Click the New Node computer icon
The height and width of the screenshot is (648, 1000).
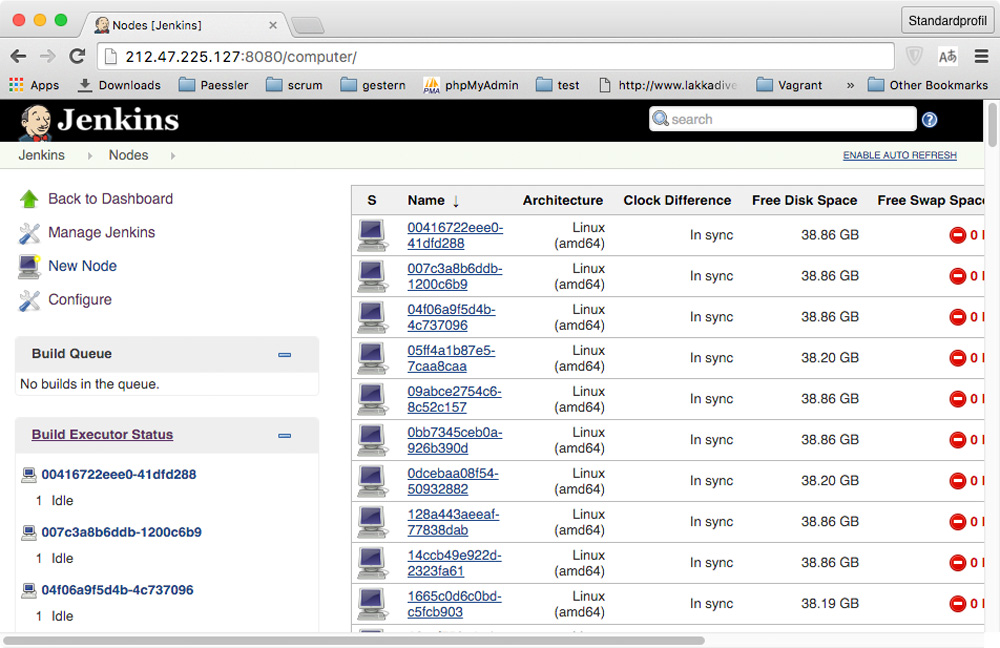tap(29, 266)
